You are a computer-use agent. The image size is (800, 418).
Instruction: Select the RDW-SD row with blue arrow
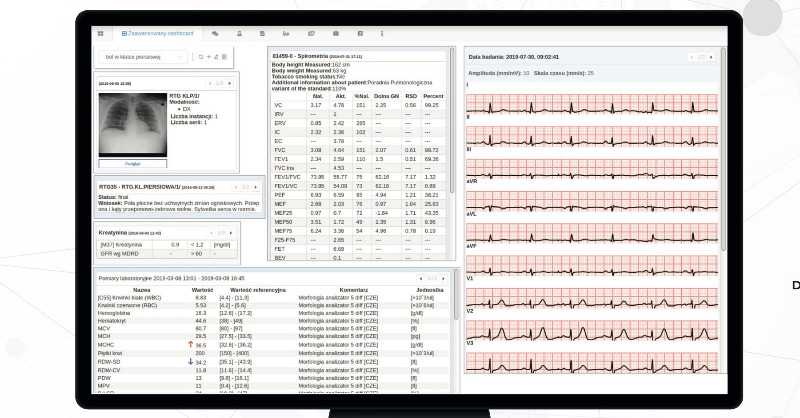pos(273,362)
